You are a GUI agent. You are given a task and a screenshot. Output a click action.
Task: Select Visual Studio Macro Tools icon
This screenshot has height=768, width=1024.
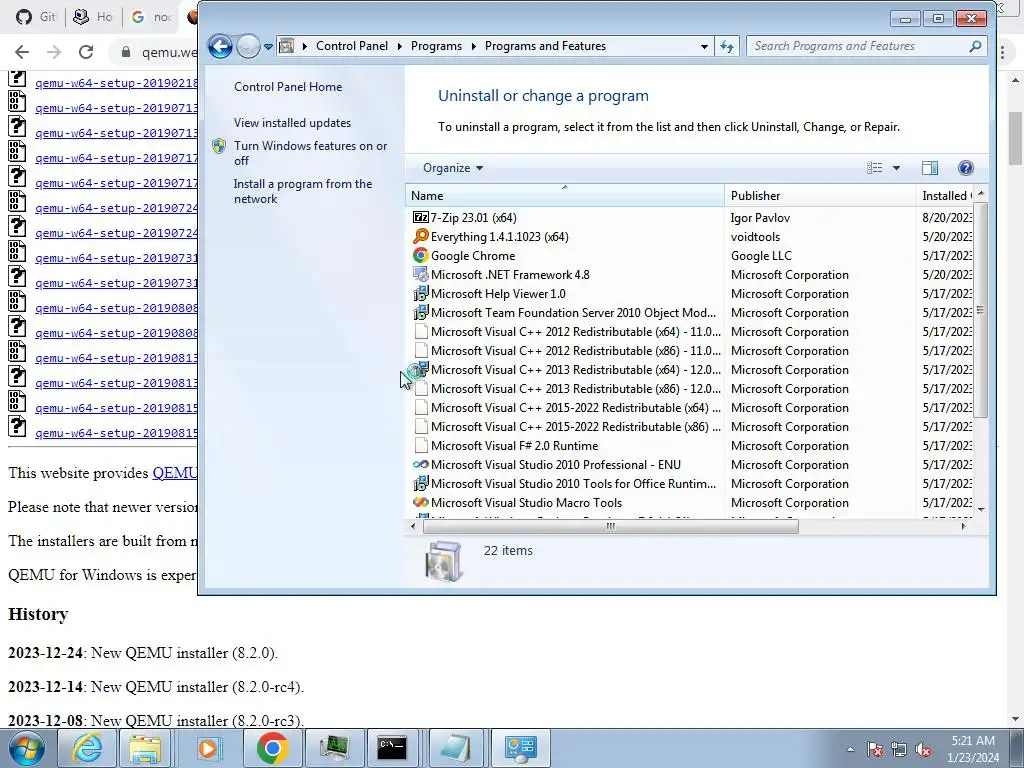(421, 502)
